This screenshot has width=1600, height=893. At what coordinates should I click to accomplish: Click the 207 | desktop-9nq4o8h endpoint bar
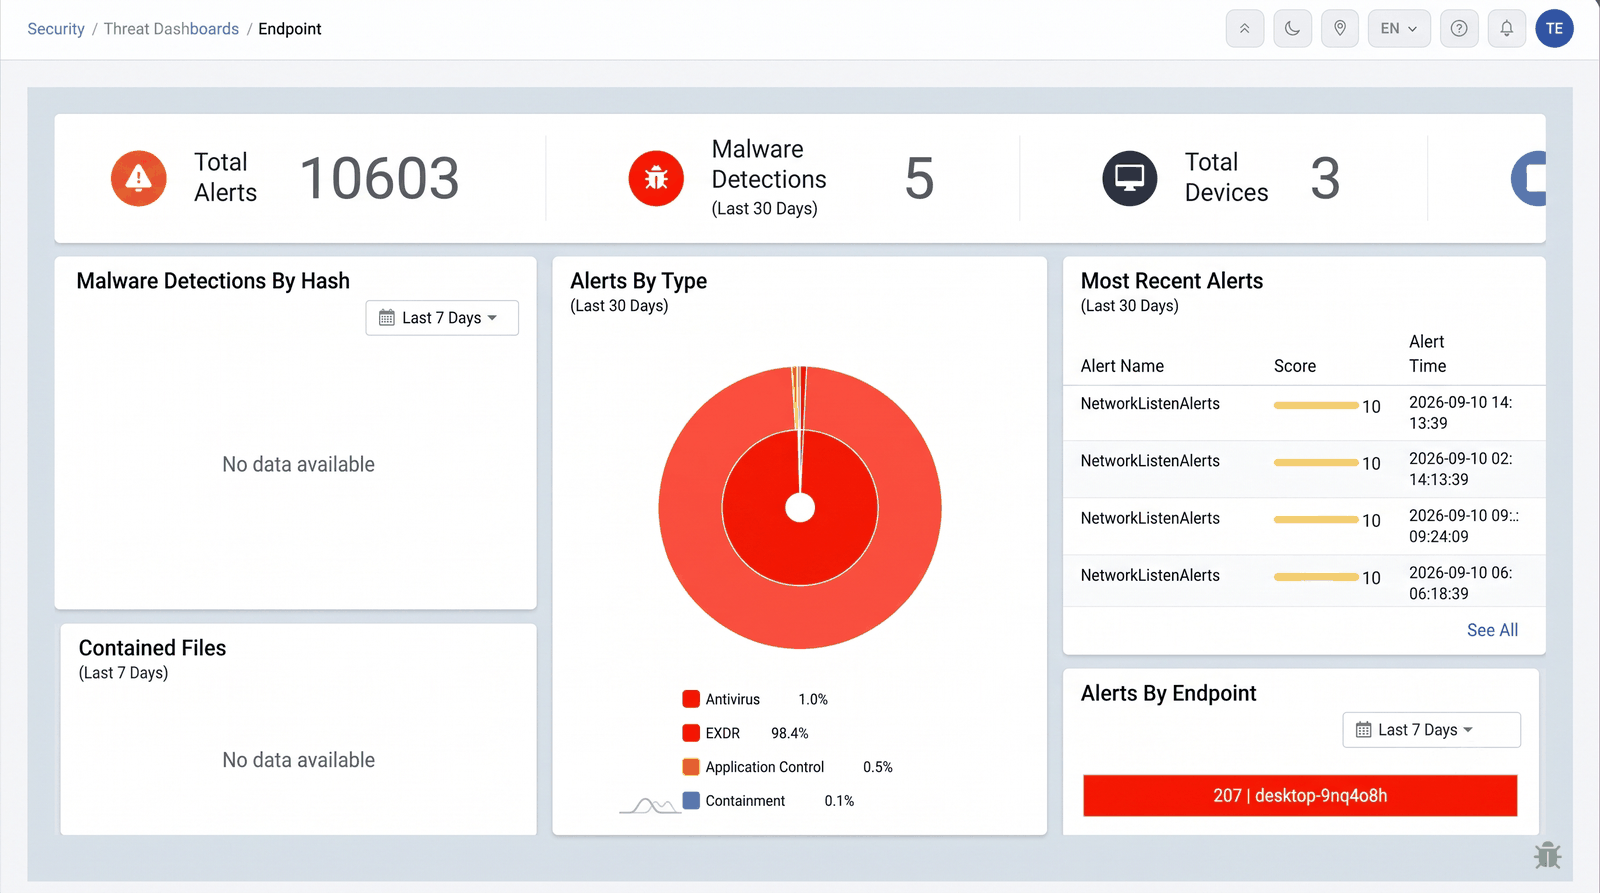point(1300,796)
